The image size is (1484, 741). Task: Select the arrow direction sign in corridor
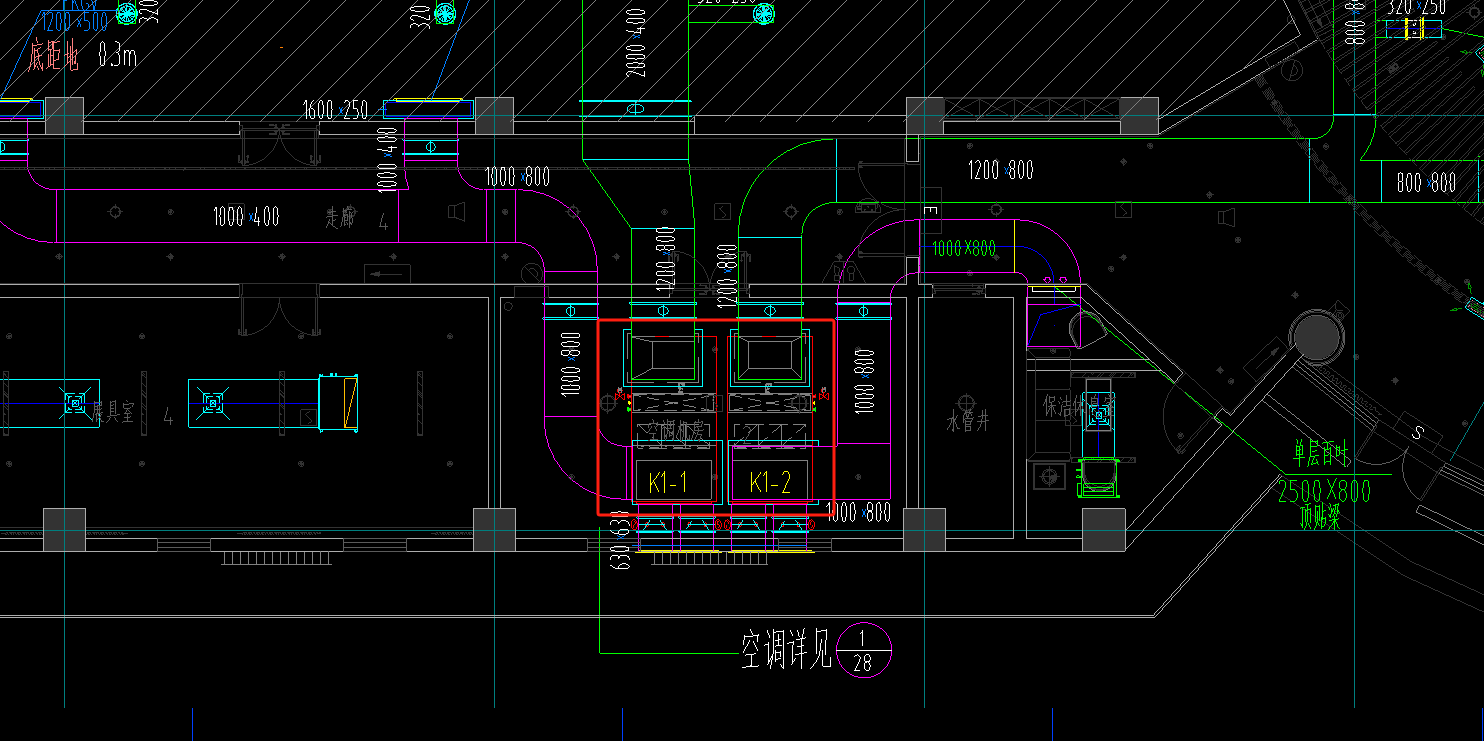coord(387,273)
